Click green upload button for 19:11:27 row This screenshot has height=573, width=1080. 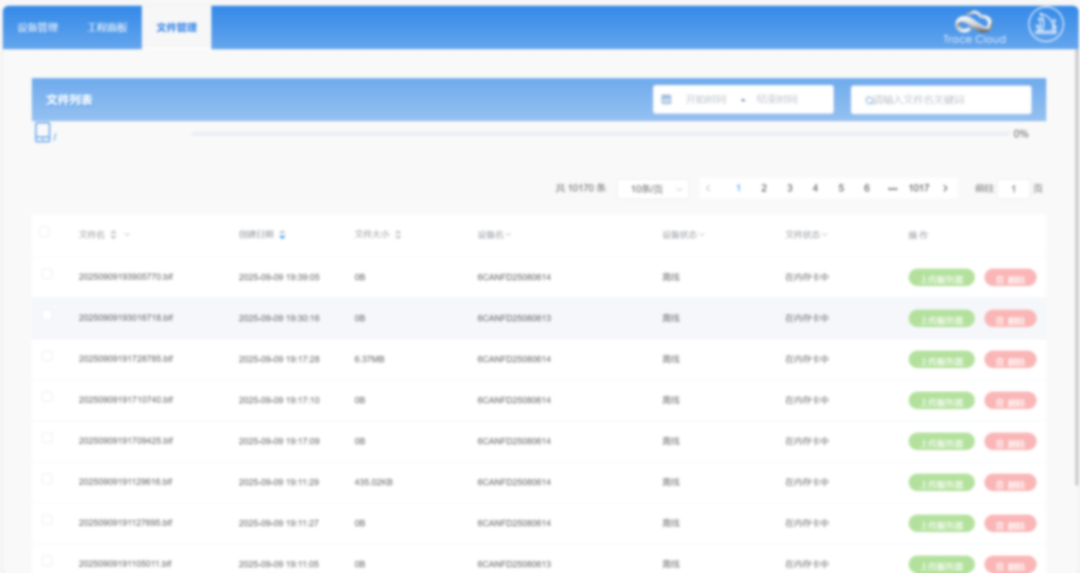[941, 523]
